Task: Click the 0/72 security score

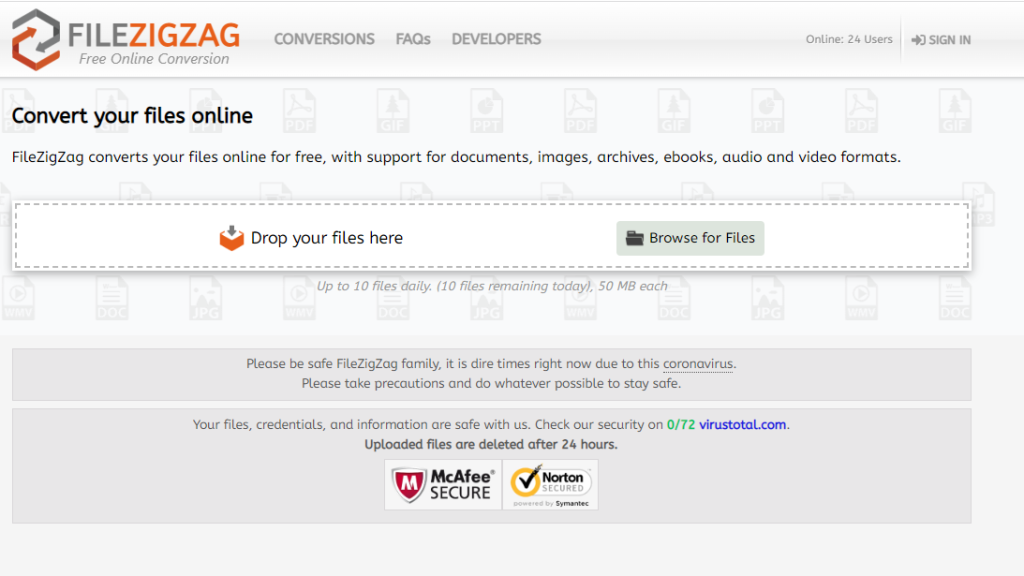Action: (680, 424)
